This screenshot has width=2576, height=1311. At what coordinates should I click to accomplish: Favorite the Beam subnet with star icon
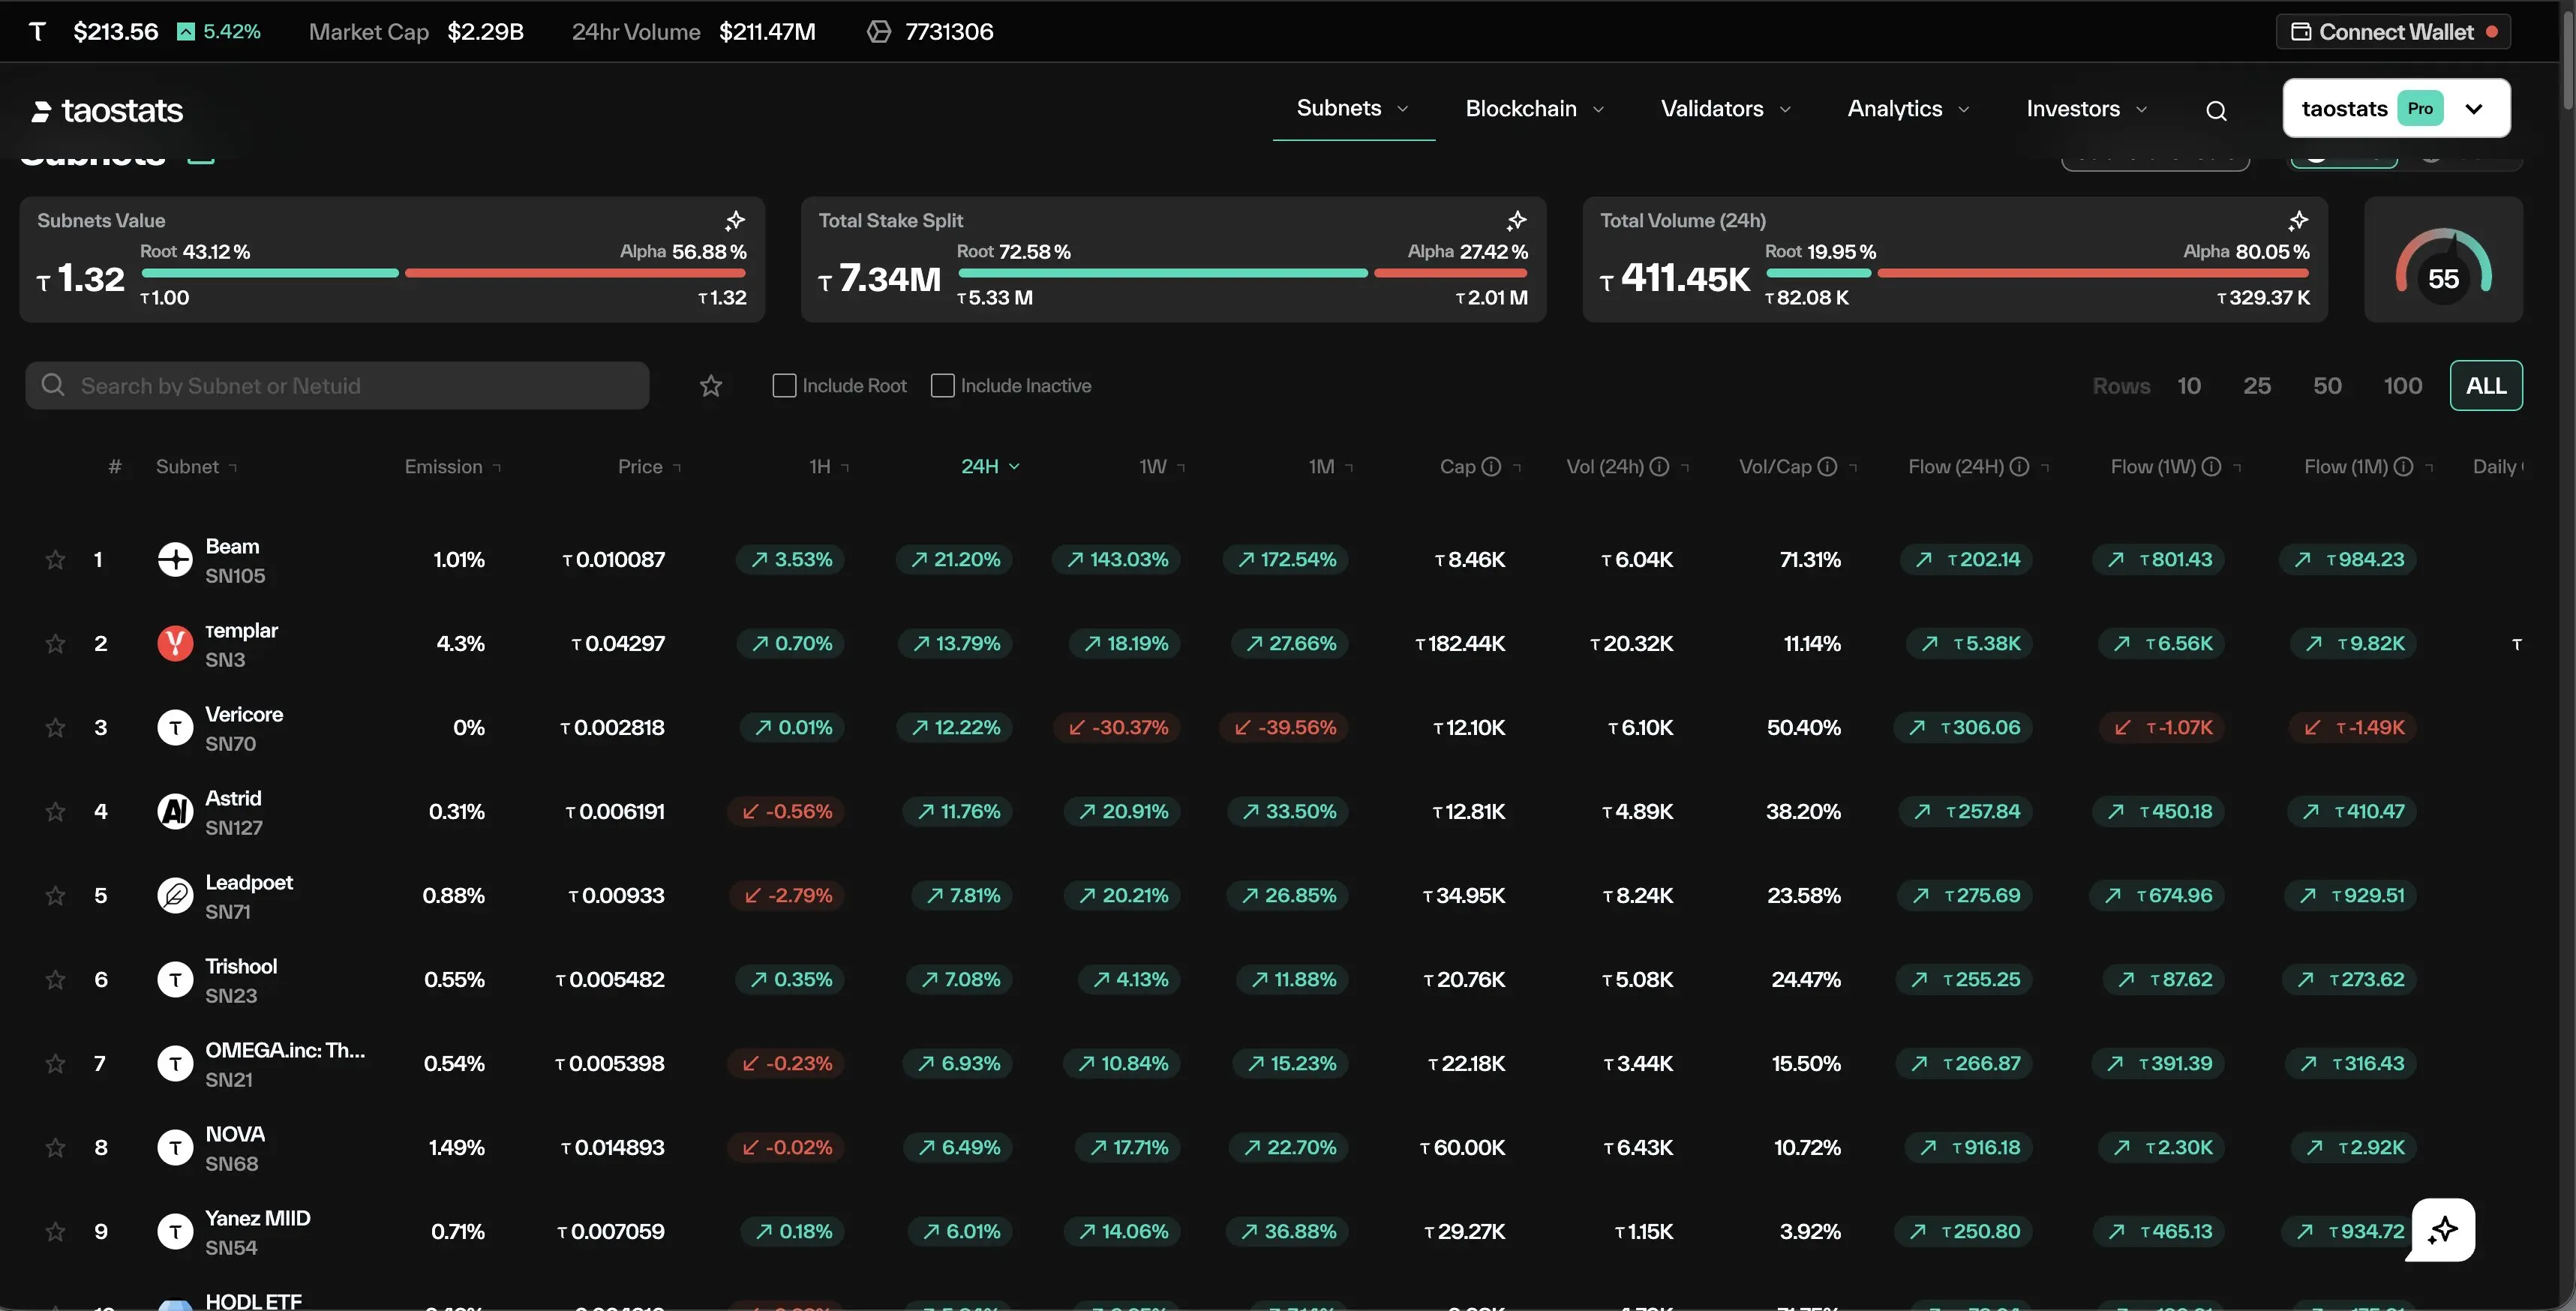coord(55,560)
